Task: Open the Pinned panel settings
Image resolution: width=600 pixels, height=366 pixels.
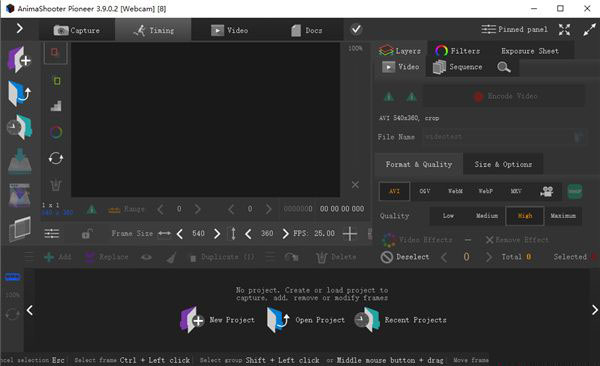Action: 514,29
